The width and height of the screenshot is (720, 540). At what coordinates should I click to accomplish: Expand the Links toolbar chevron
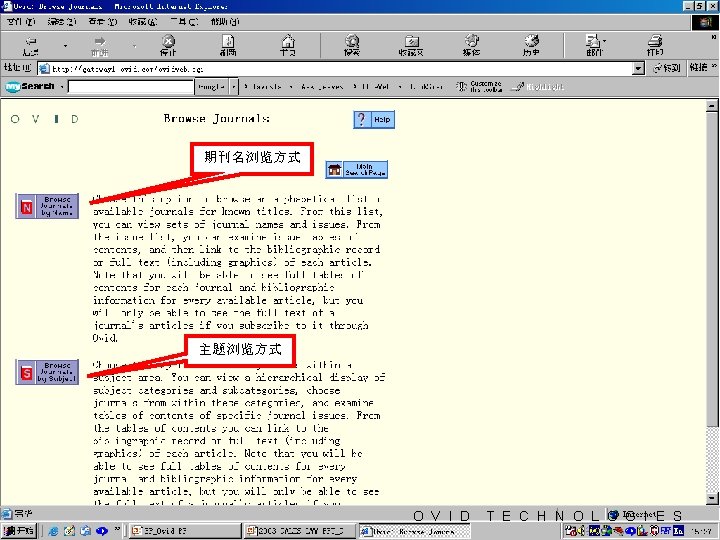[x=714, y=66]
